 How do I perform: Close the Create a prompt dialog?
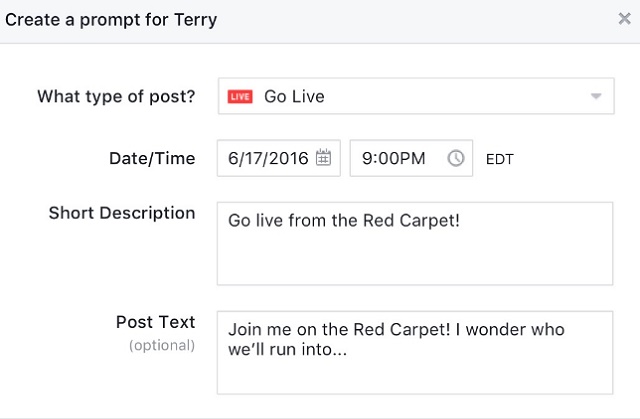(624, 18)
